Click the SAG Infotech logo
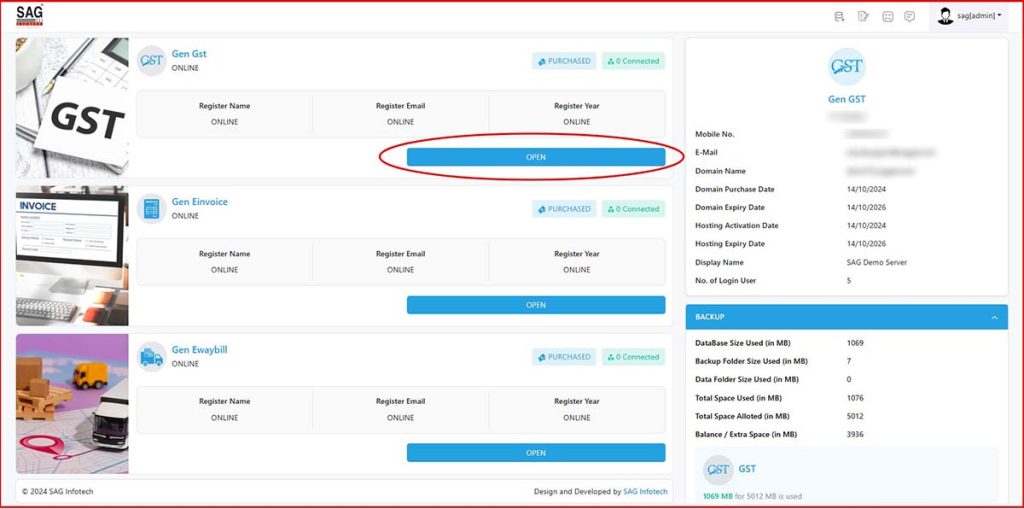This screenshot has height=509, width=1024. pos(29,15)
